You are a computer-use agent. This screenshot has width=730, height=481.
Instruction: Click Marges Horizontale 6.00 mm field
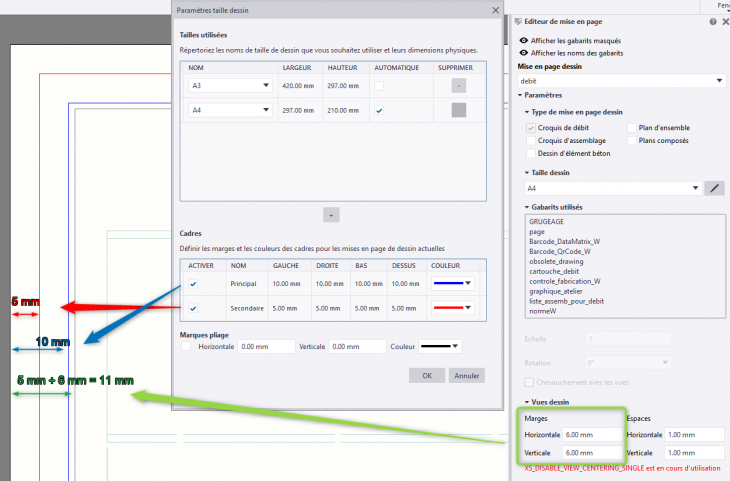[592, 435]
